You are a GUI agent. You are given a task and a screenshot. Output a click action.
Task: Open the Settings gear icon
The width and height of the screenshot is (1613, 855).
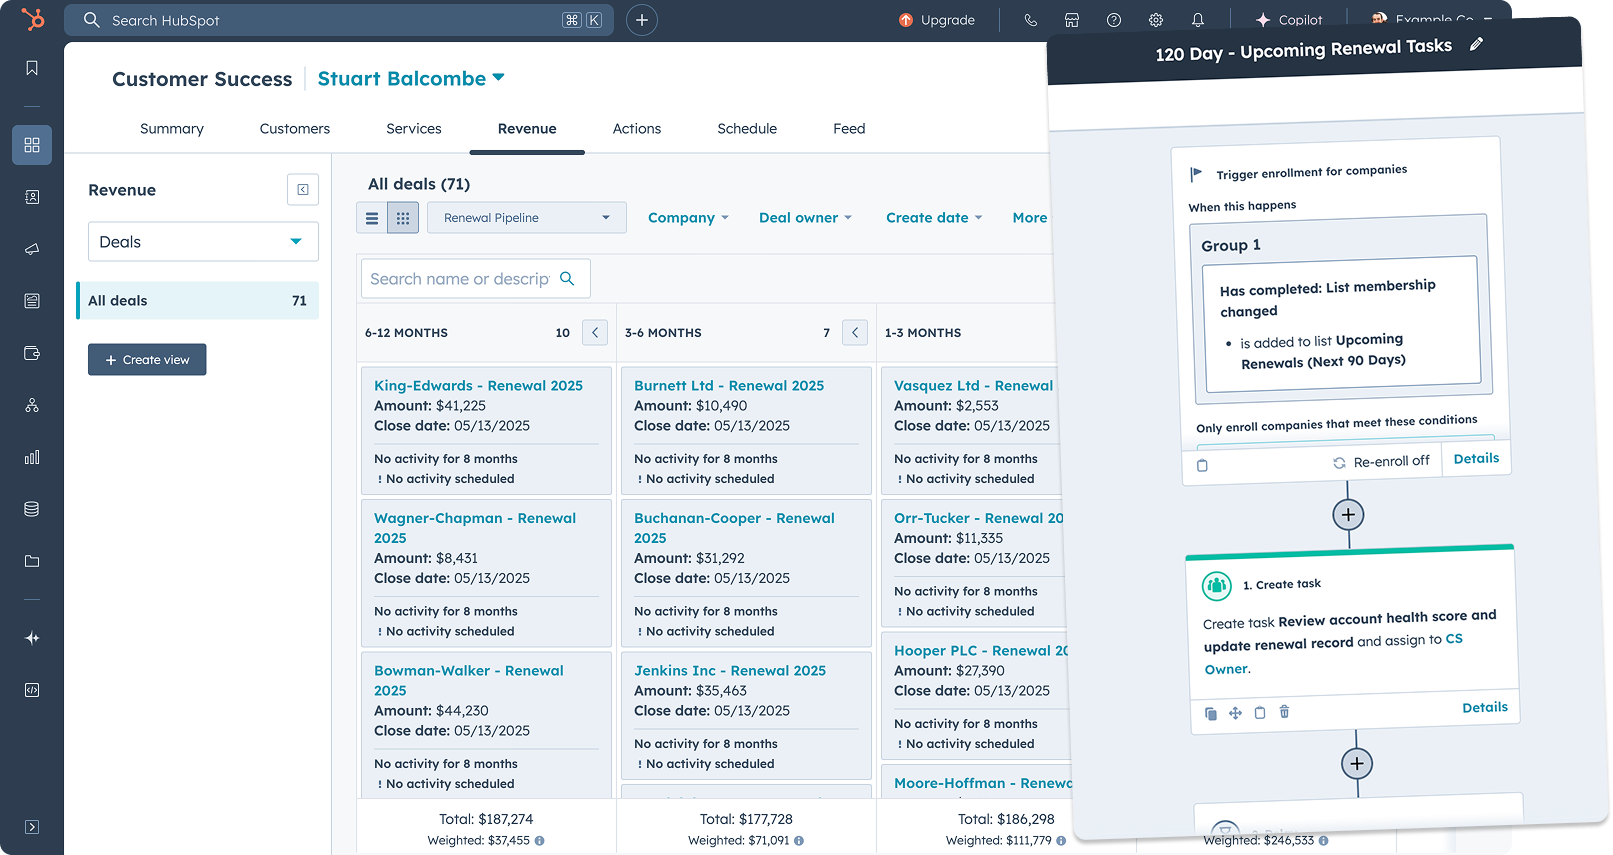tap(1156, 20)
